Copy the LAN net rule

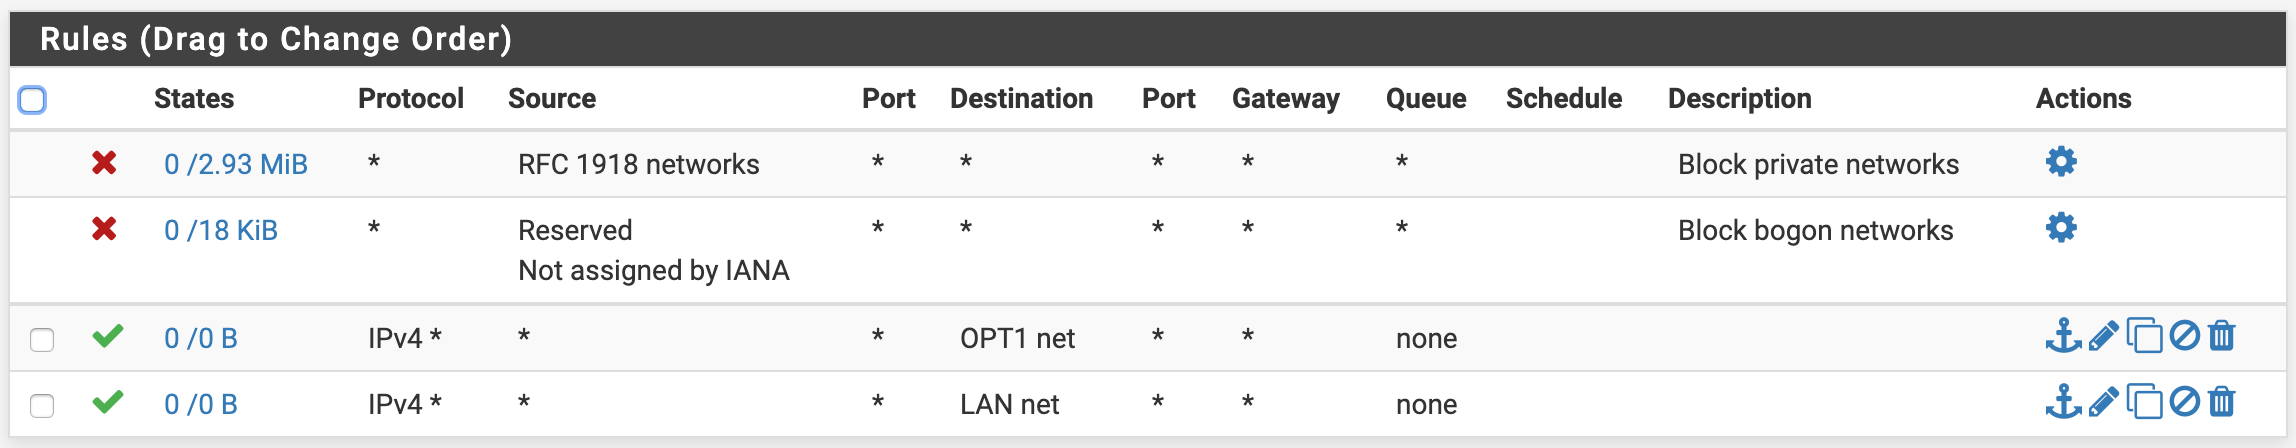click(x=2144, y=402)
